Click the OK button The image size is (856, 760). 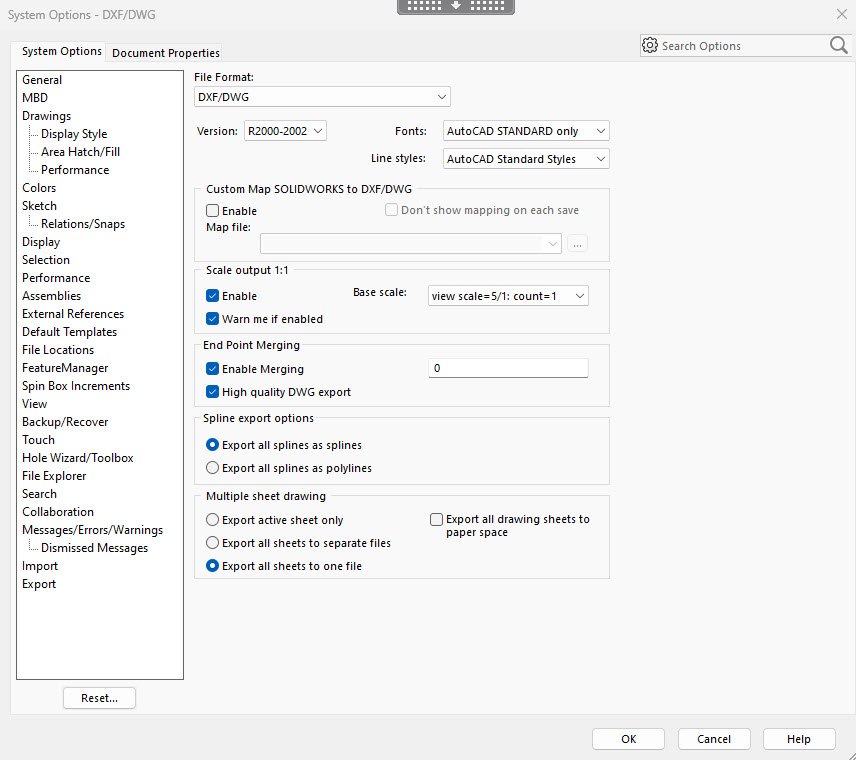click(628, 739)
